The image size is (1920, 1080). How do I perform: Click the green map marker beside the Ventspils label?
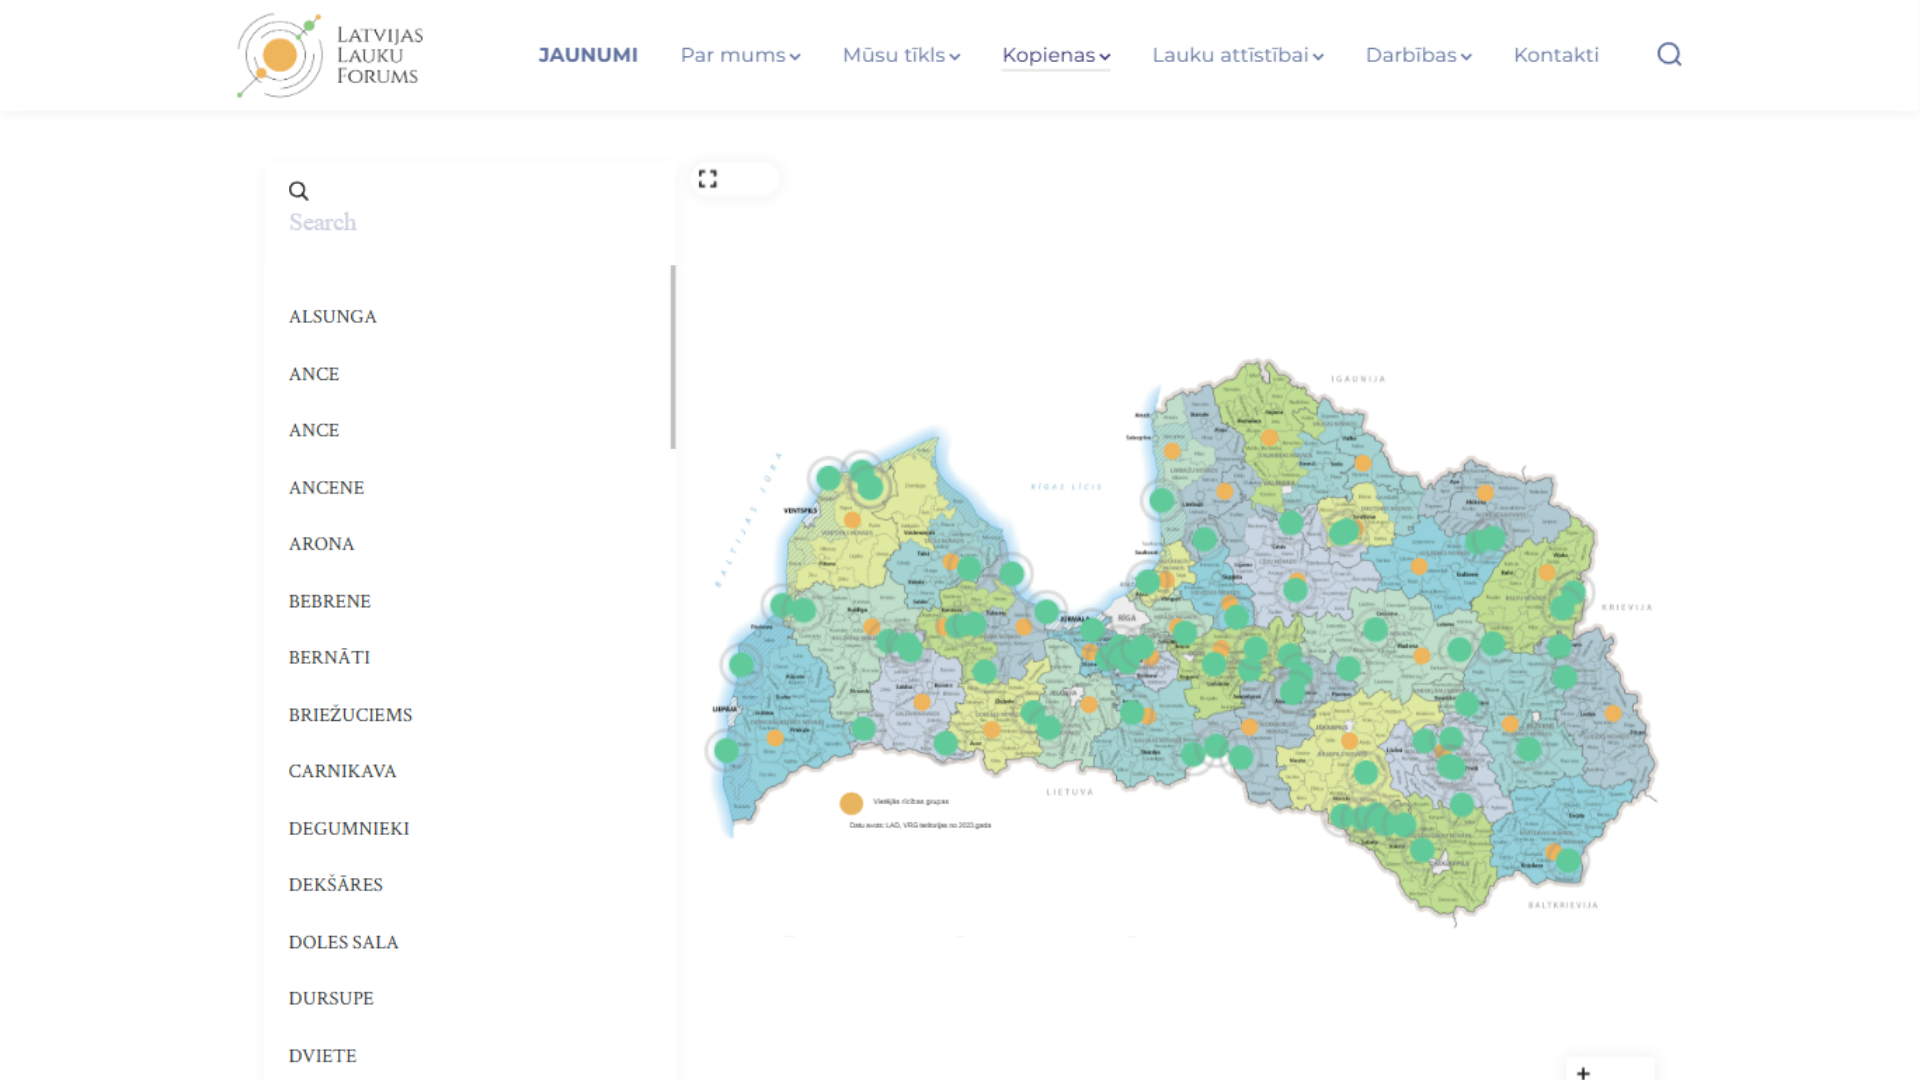pyautogui.click(x=829, y=479)
